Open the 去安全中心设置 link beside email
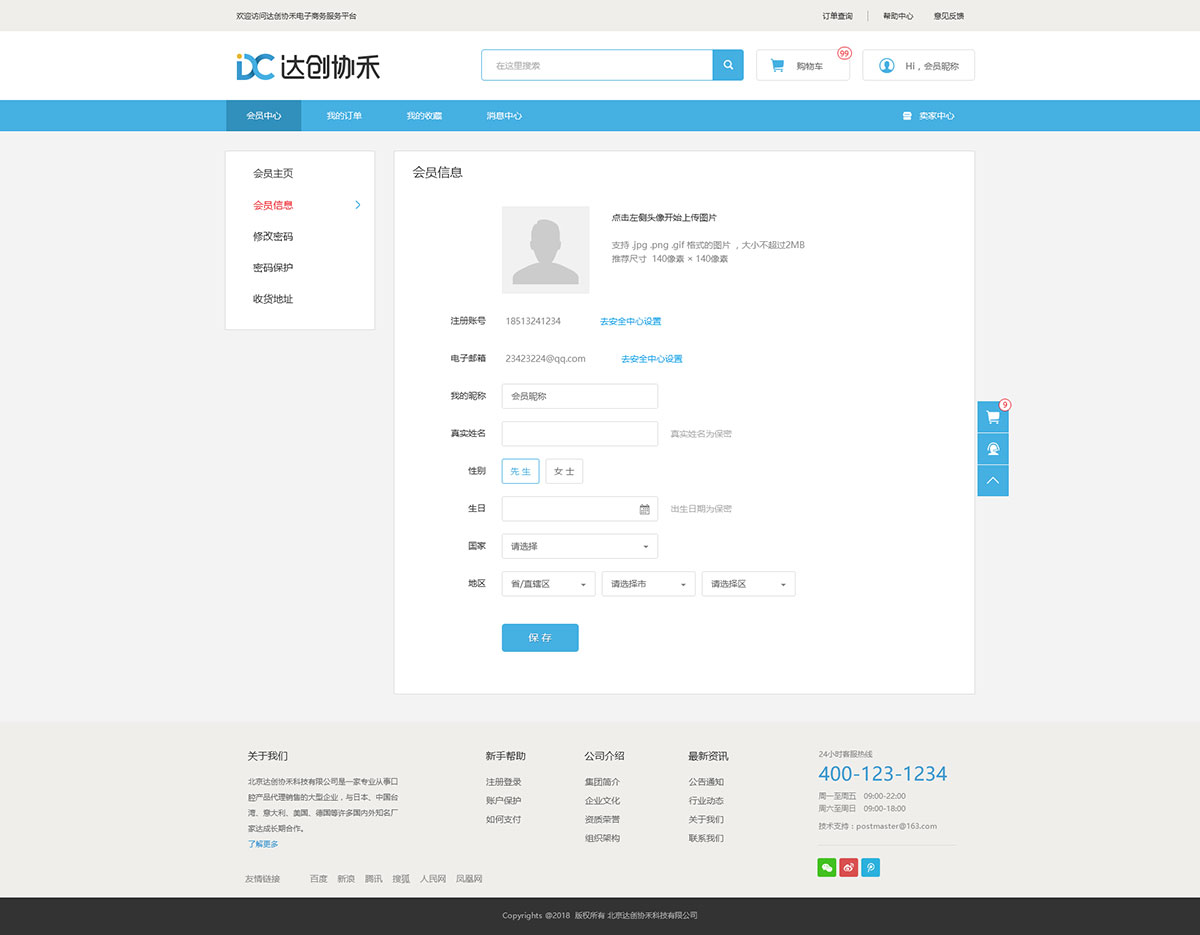 651,358
